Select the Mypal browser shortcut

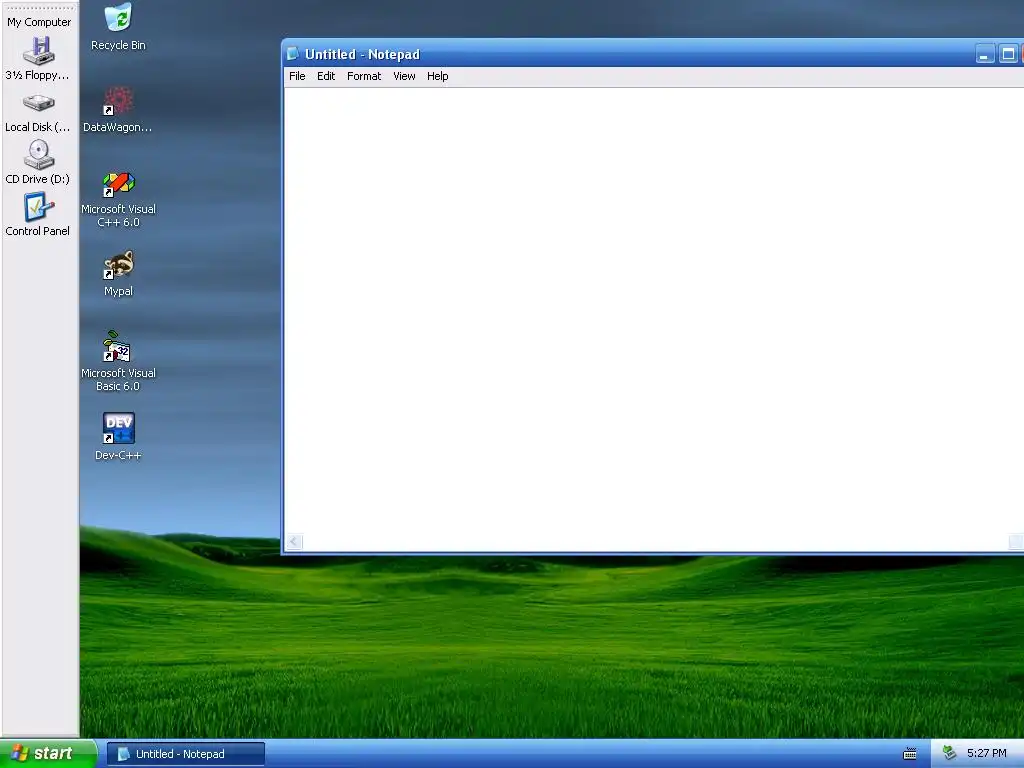pos(118,274)
